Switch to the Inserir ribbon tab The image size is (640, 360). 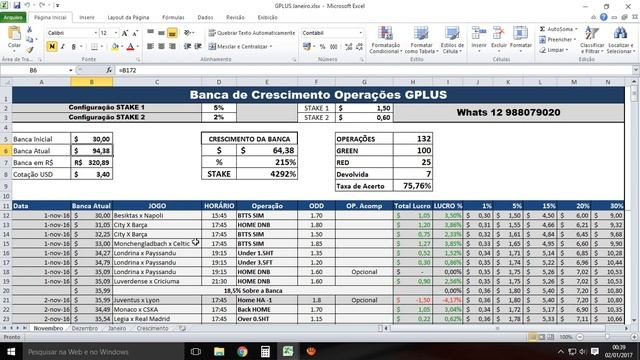pyautogui.click(x=87, y=18)
